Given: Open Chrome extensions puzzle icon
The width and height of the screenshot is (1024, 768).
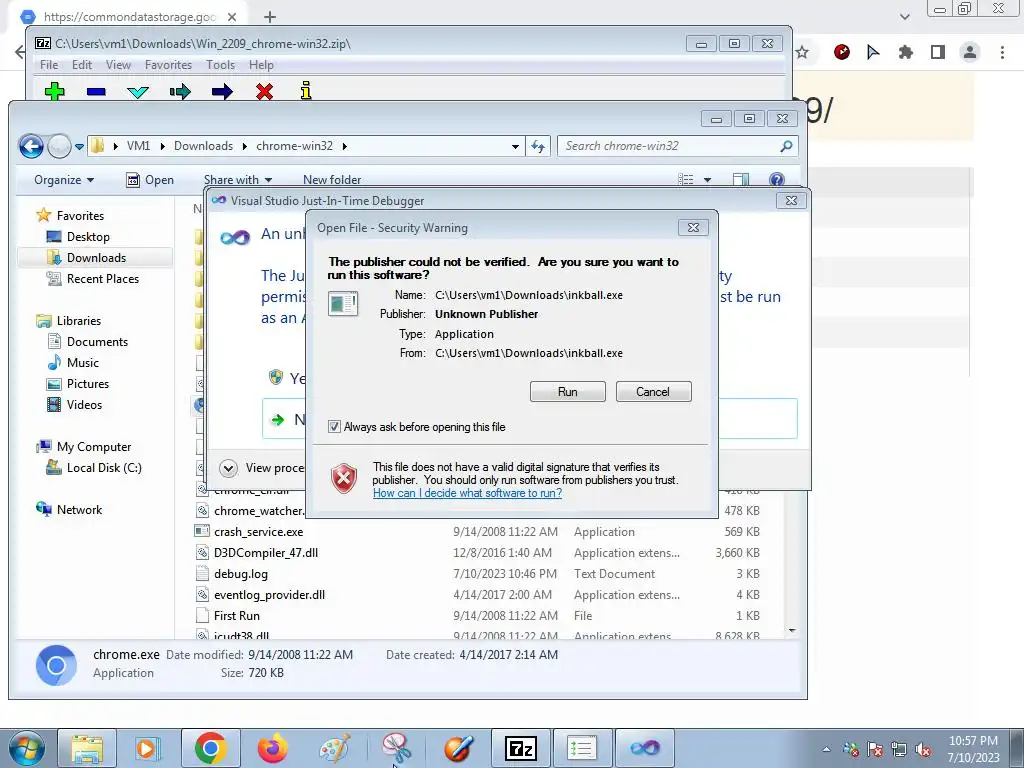Looking at the screenshot, I should (905, 52).
